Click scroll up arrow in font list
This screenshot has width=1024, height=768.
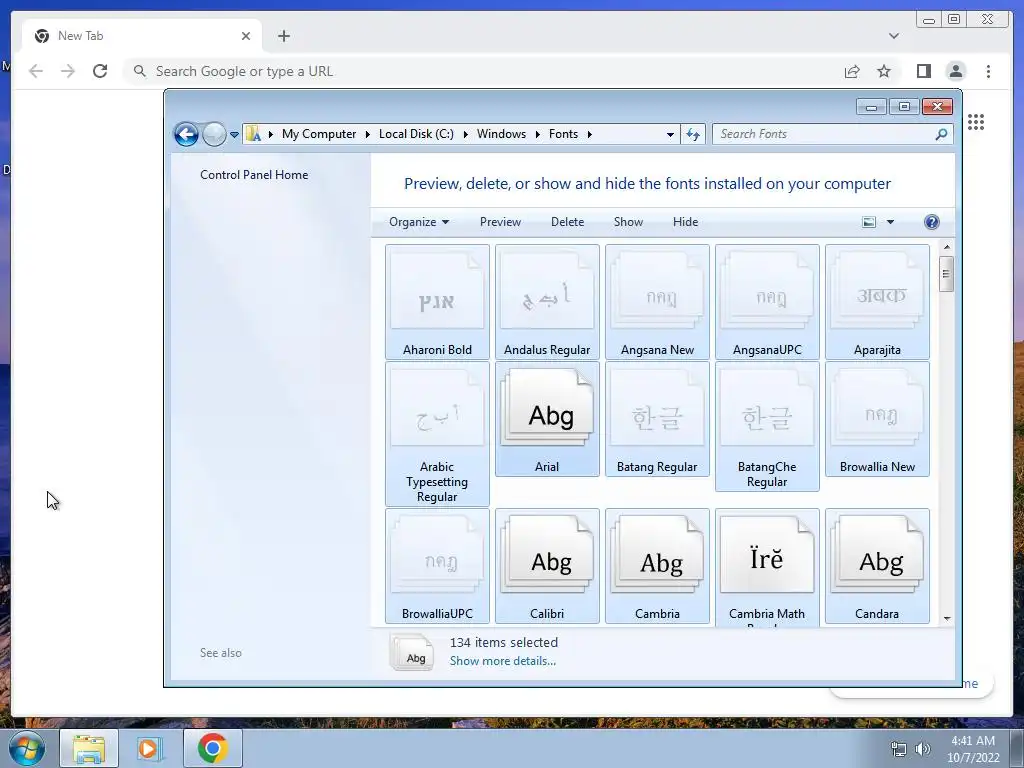pyautogui.click(x=946, y=248)
